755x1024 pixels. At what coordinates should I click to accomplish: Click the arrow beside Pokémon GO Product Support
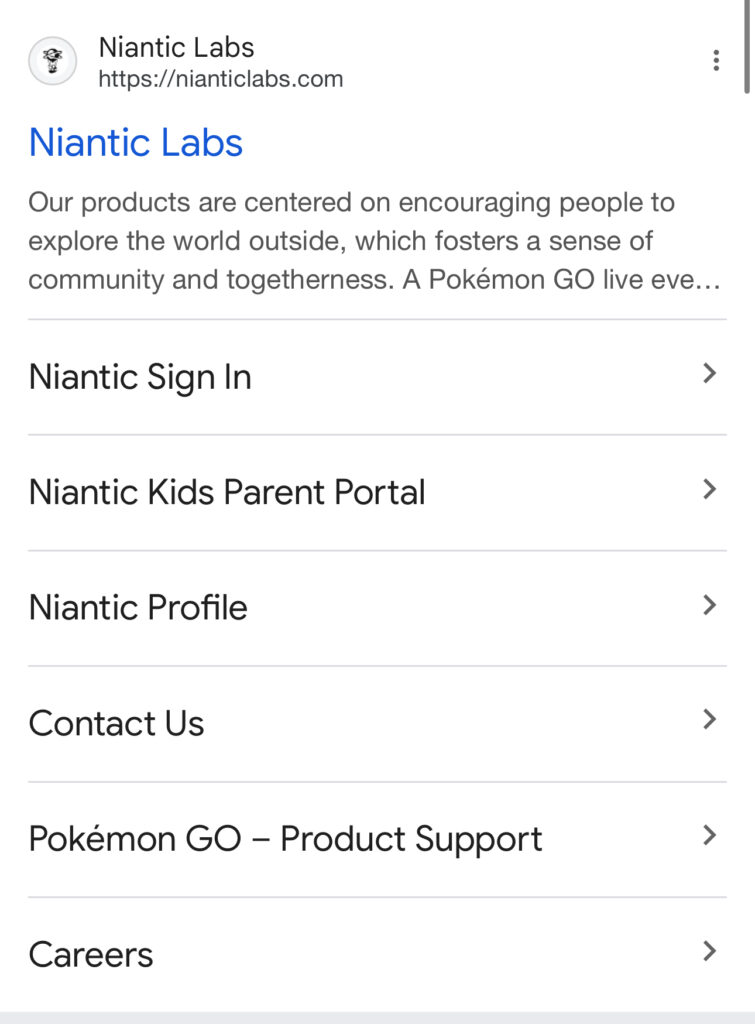point(709,835)
